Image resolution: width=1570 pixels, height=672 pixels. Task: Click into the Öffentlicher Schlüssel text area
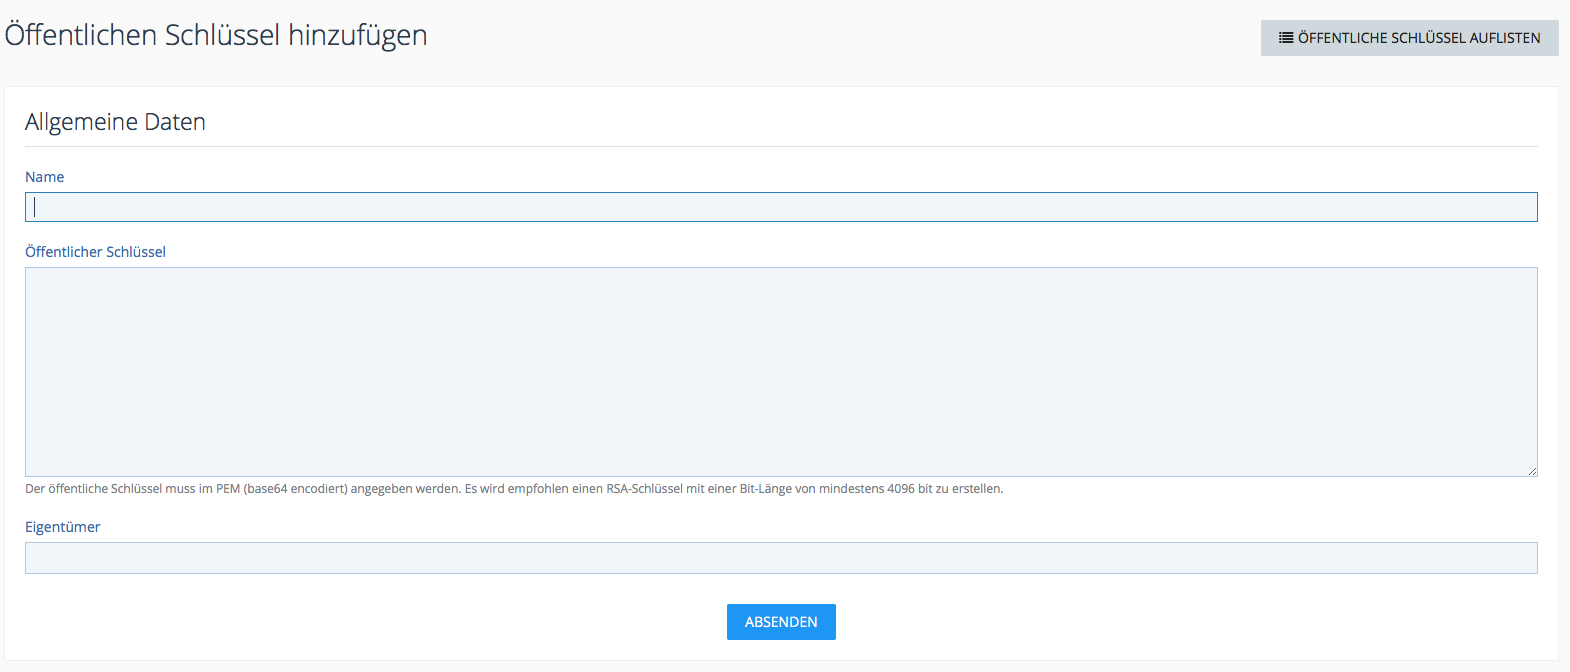pyautogui.click(x=780, y=371)
